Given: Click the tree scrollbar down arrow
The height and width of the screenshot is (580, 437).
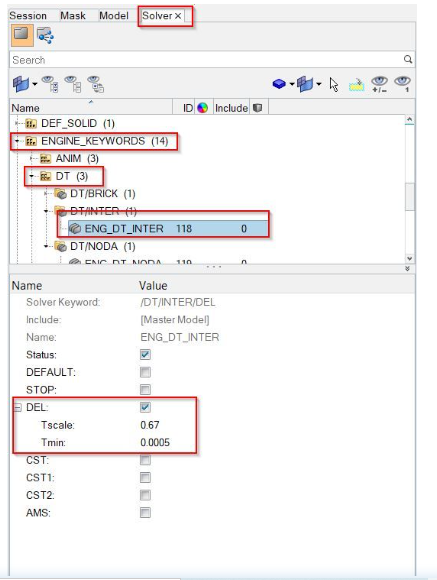Looking at the screenshot, I should tap(409, 258).
